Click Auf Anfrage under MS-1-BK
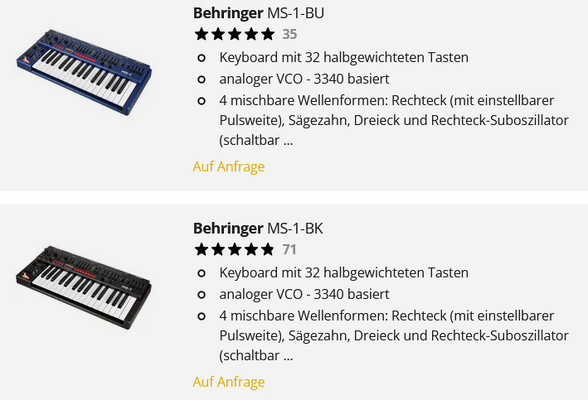The height and width of the screenshot is (400, 588). (x=229, y=382)
